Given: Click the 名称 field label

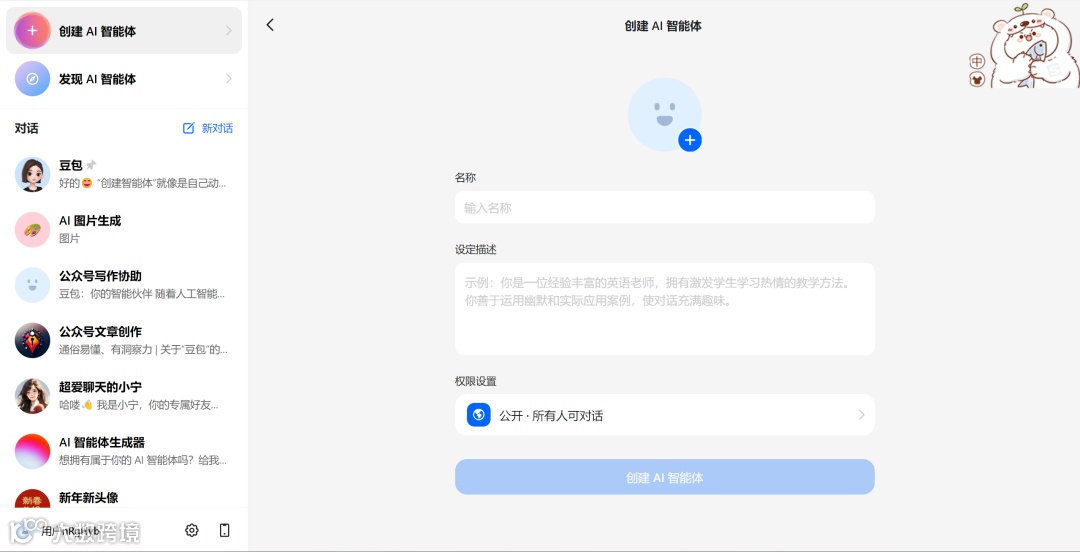Looking at the screenshot, I should click(x=466, y=178).
